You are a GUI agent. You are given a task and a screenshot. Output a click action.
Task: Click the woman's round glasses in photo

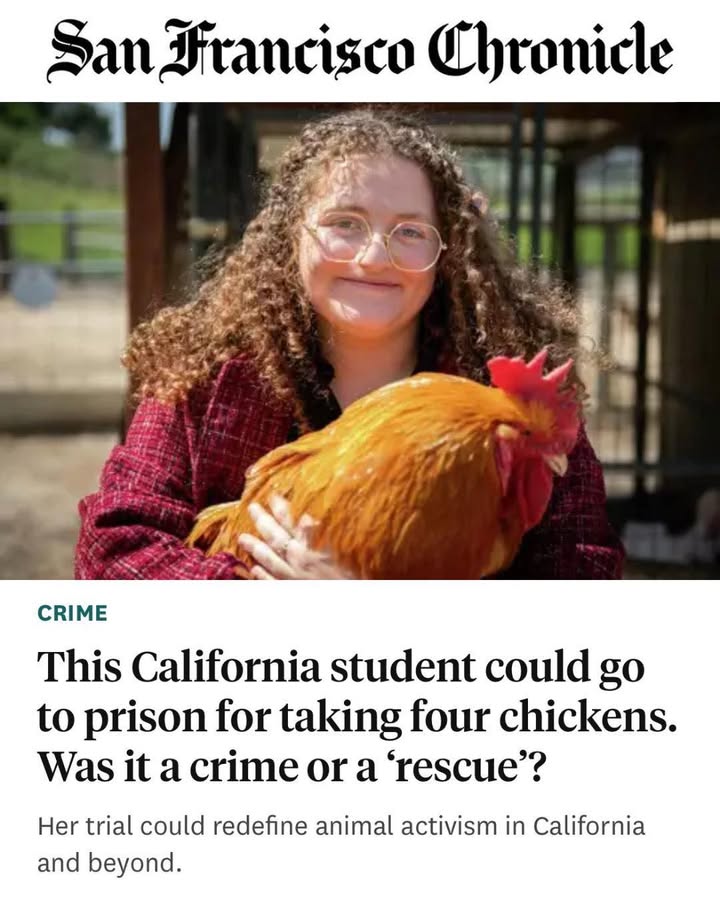[x=374, y=241]
